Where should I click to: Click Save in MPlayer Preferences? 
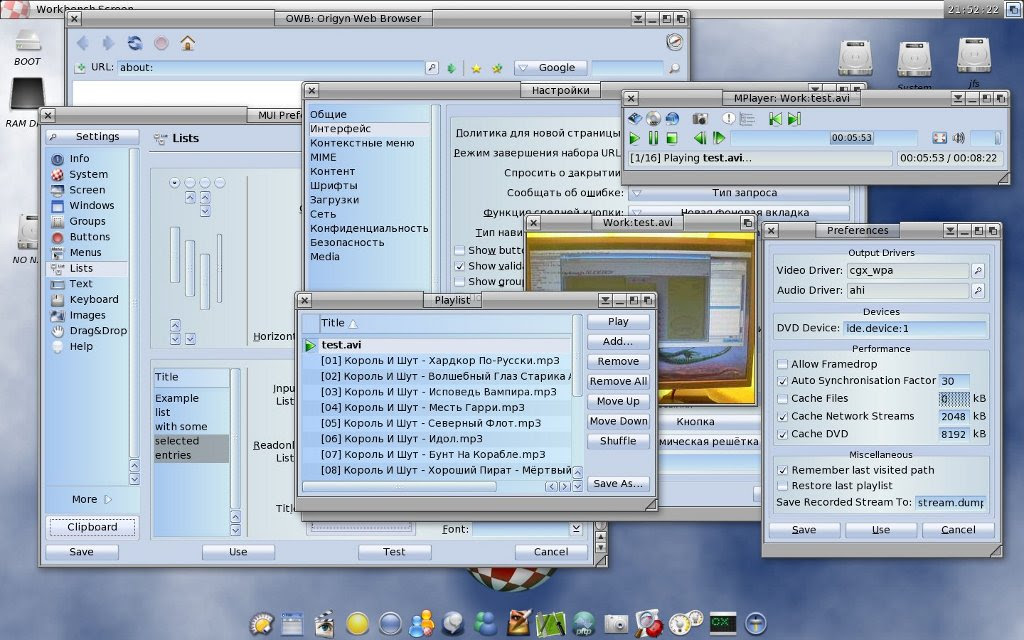pos(804,530)
